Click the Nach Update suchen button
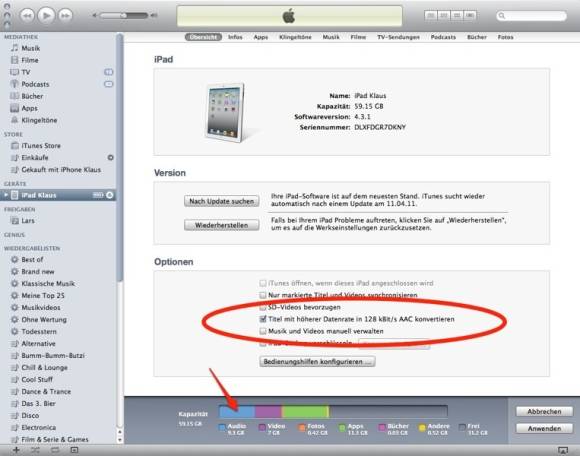 (222, 201)
